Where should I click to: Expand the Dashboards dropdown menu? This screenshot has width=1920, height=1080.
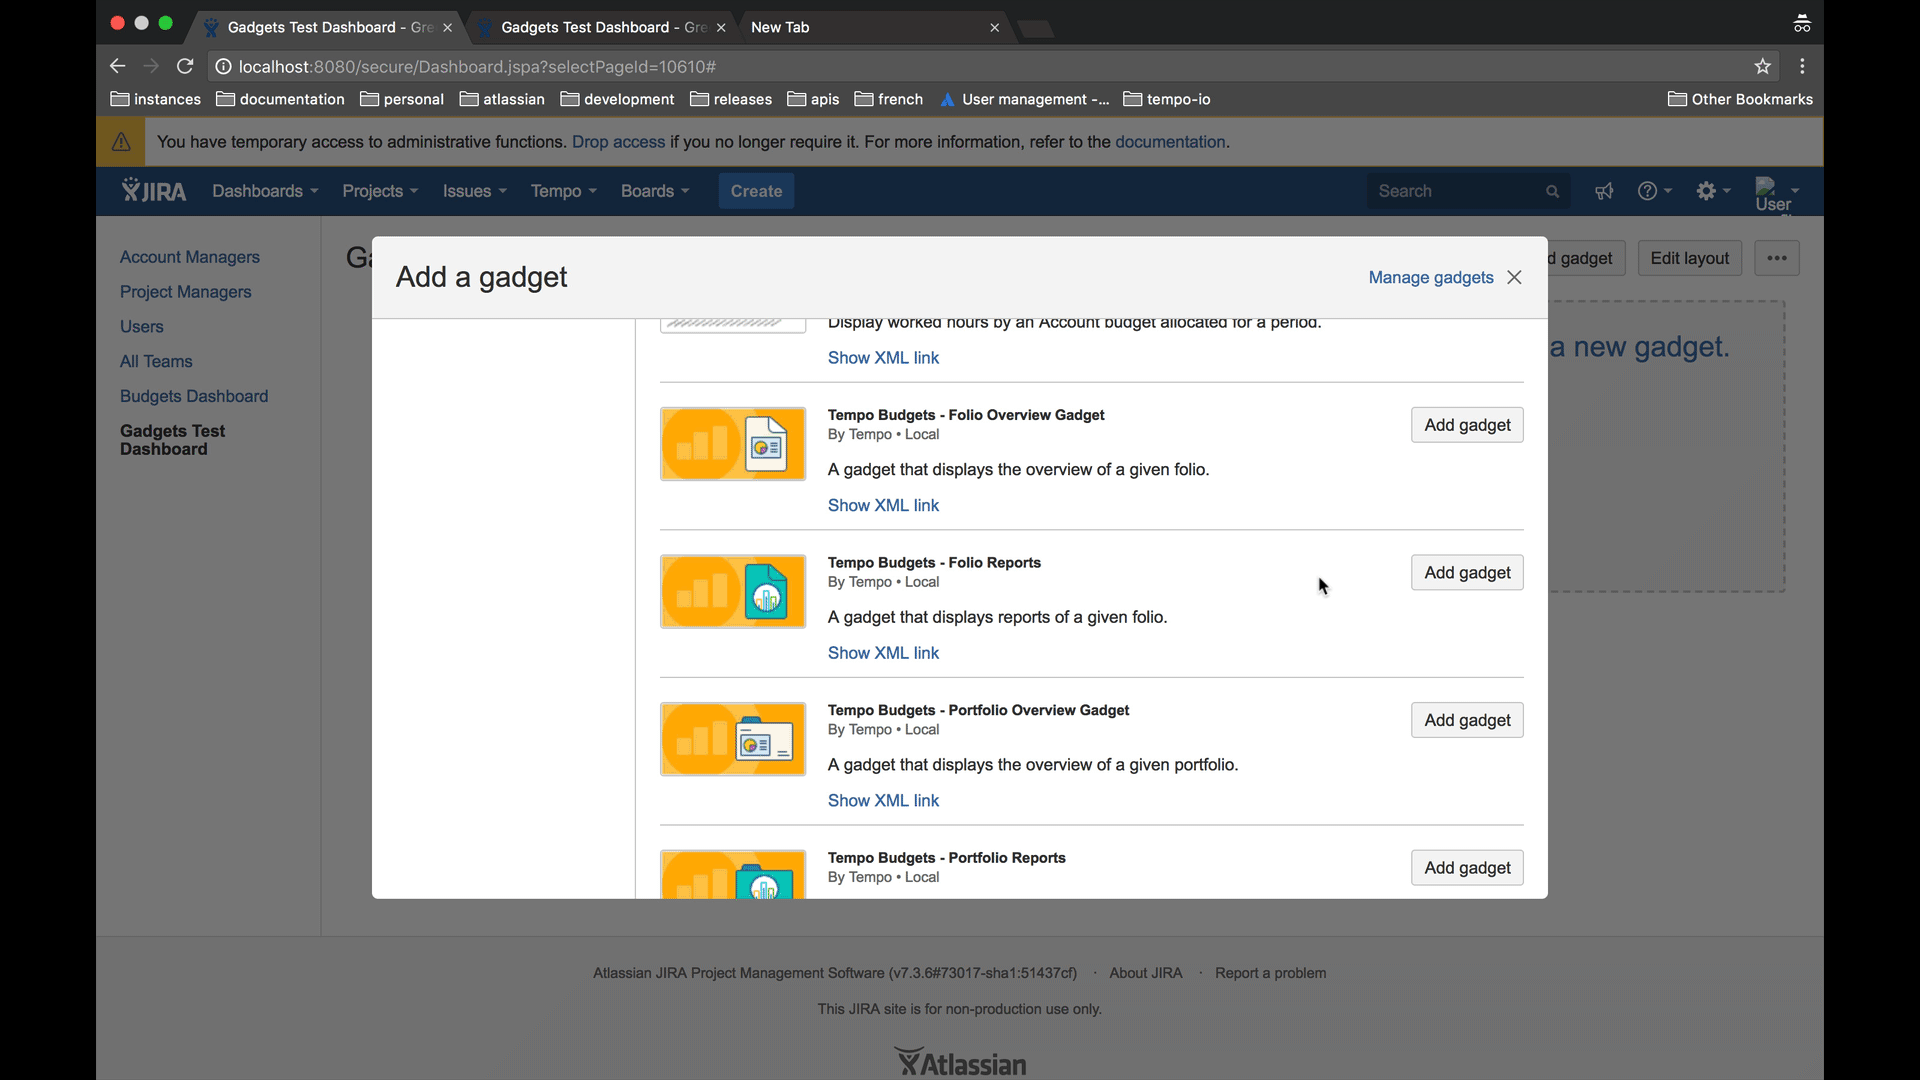pos(265,191)
